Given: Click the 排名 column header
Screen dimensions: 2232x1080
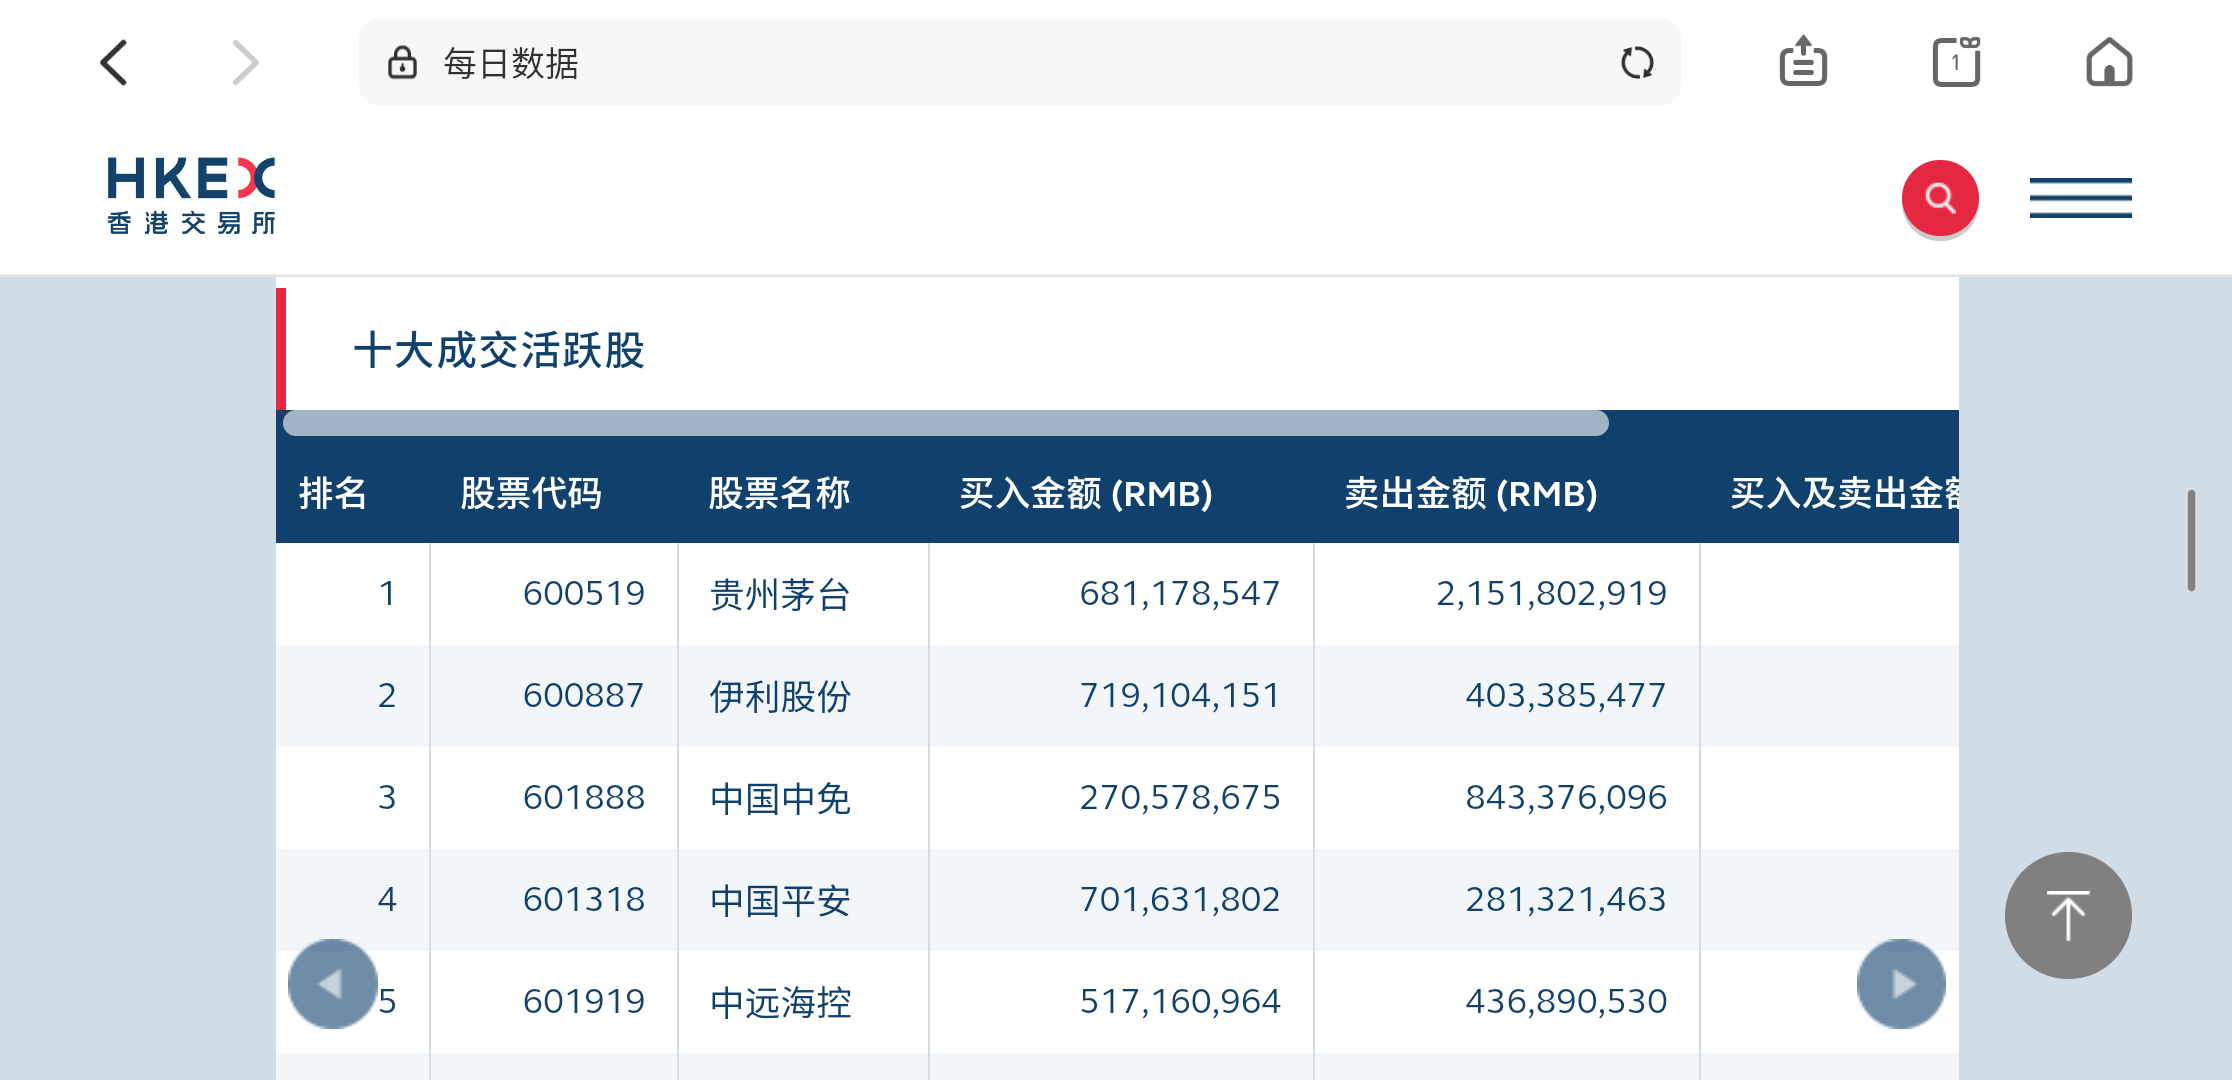Looking at the screenshot, I should 333,494.
